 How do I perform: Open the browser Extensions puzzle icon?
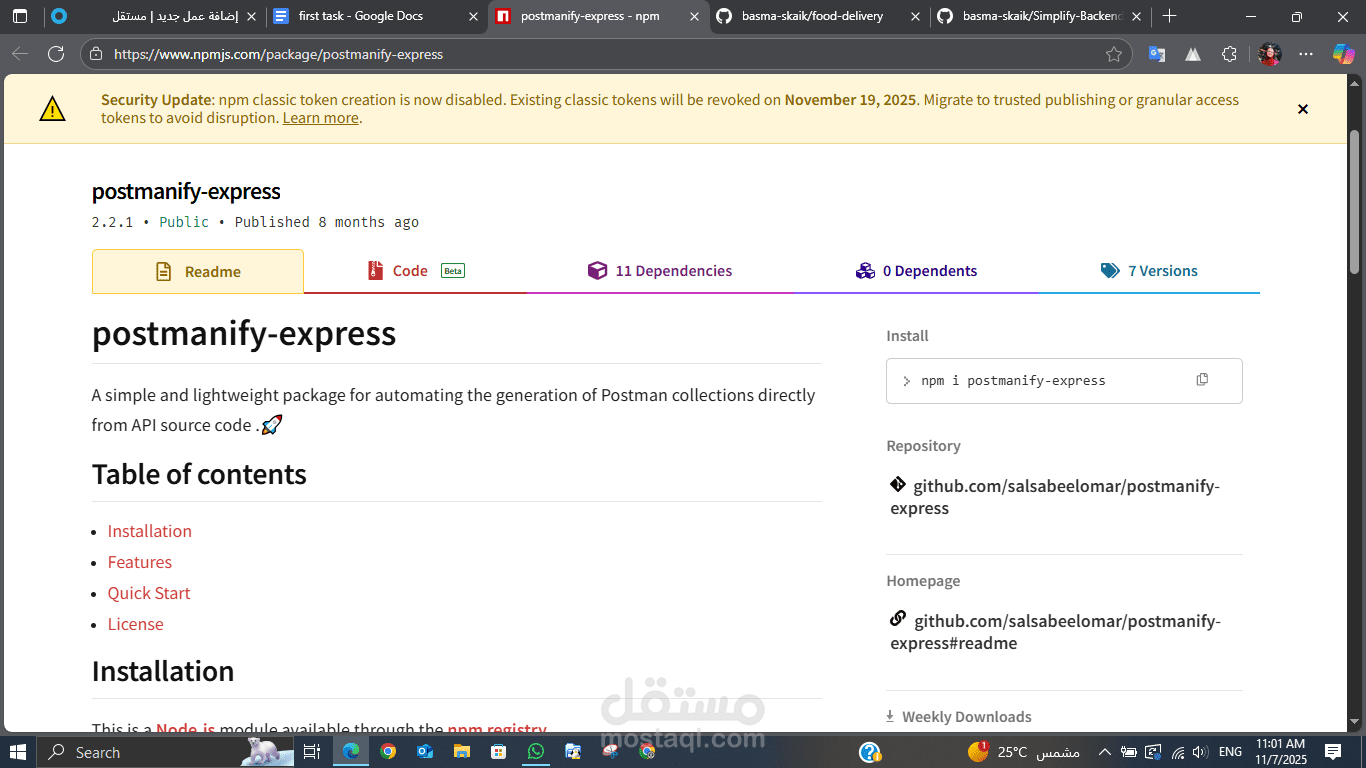(1229, 54)
